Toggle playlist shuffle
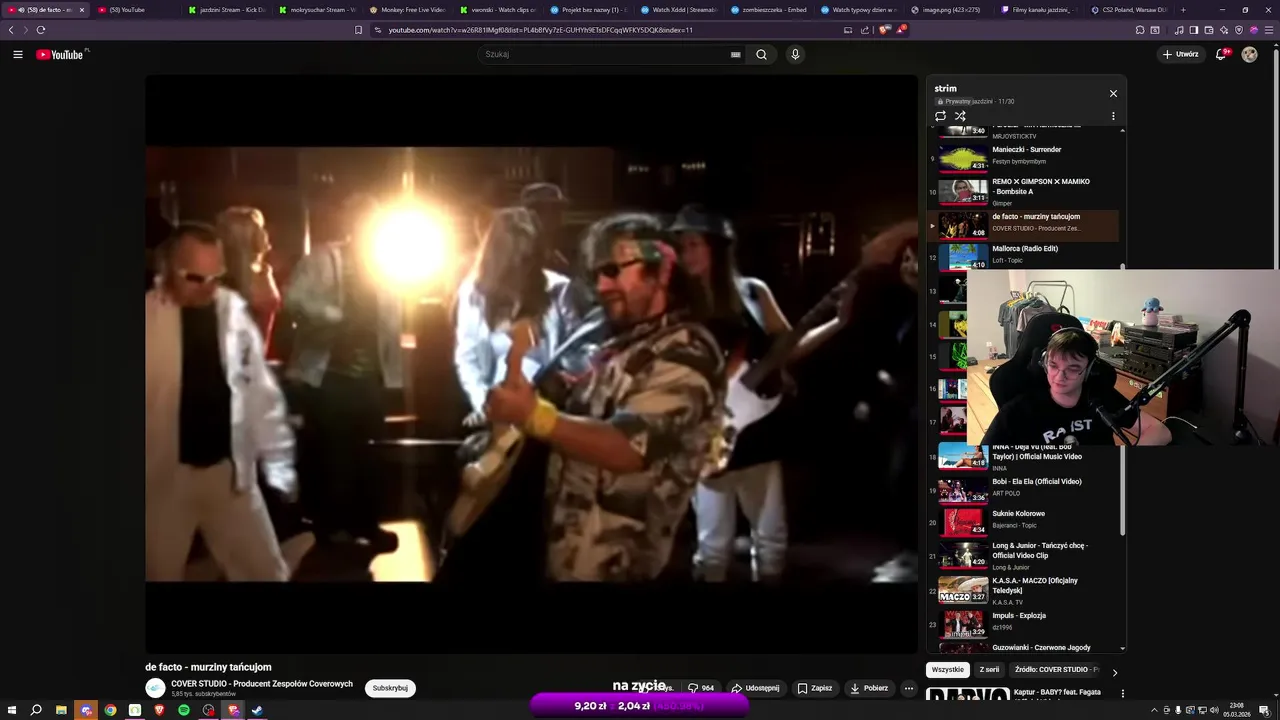The width and height of the screenshot is (1280, 720). coord(960,116)
